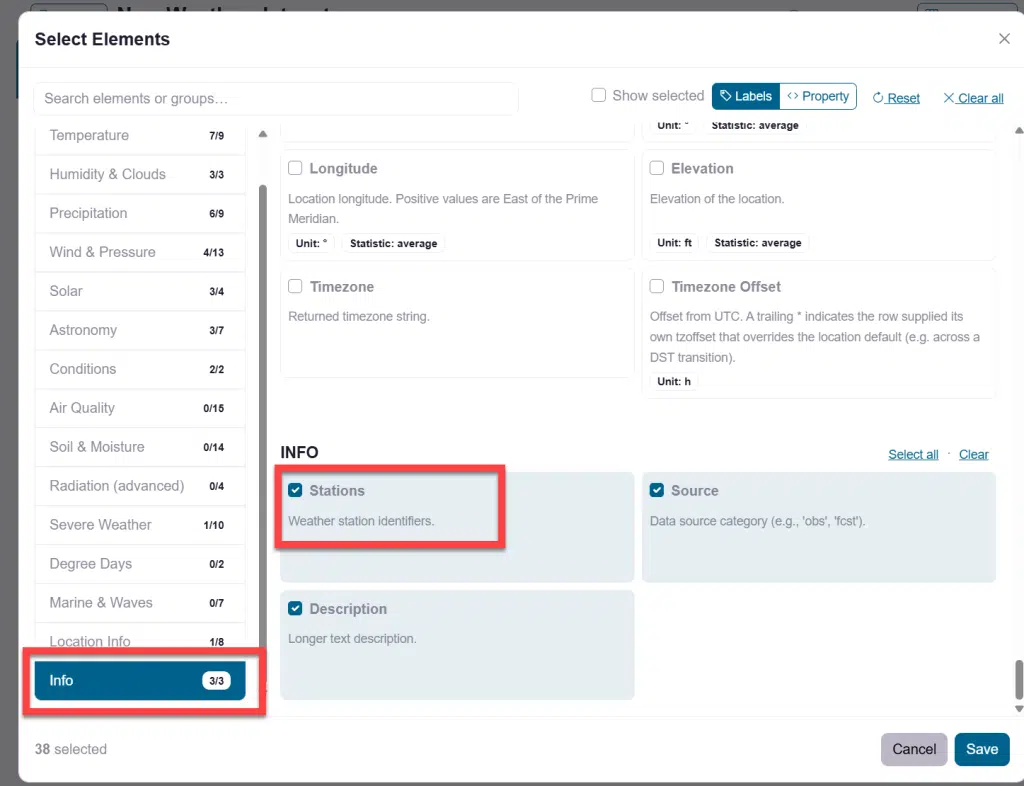Click Clear in the INFO section

click(974, 454)
